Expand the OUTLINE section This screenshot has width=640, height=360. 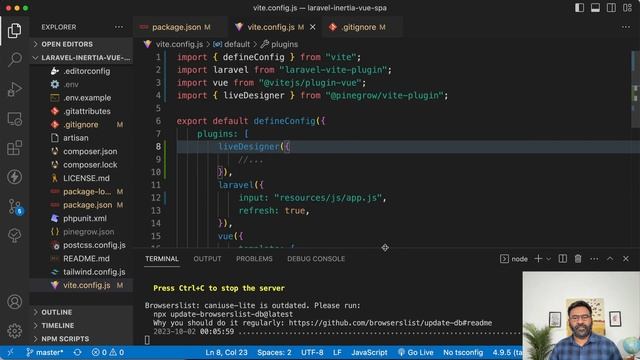coord(81,312)
